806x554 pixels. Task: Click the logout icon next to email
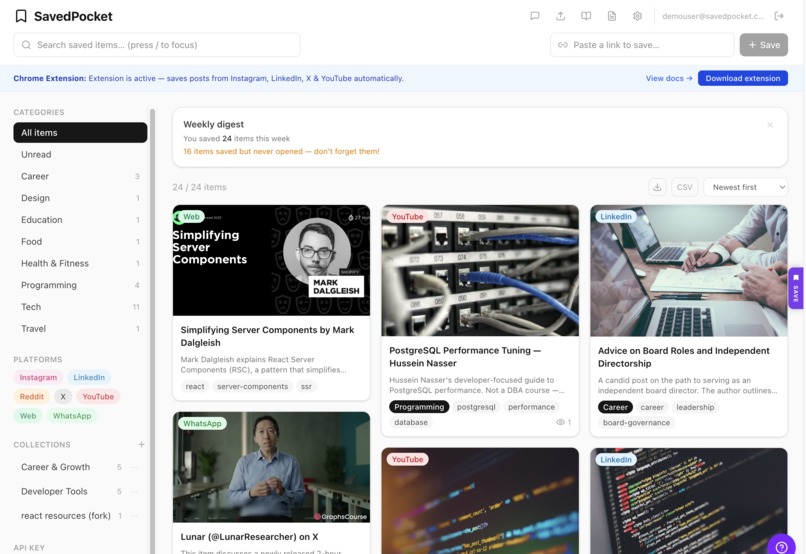pos(779,16)
